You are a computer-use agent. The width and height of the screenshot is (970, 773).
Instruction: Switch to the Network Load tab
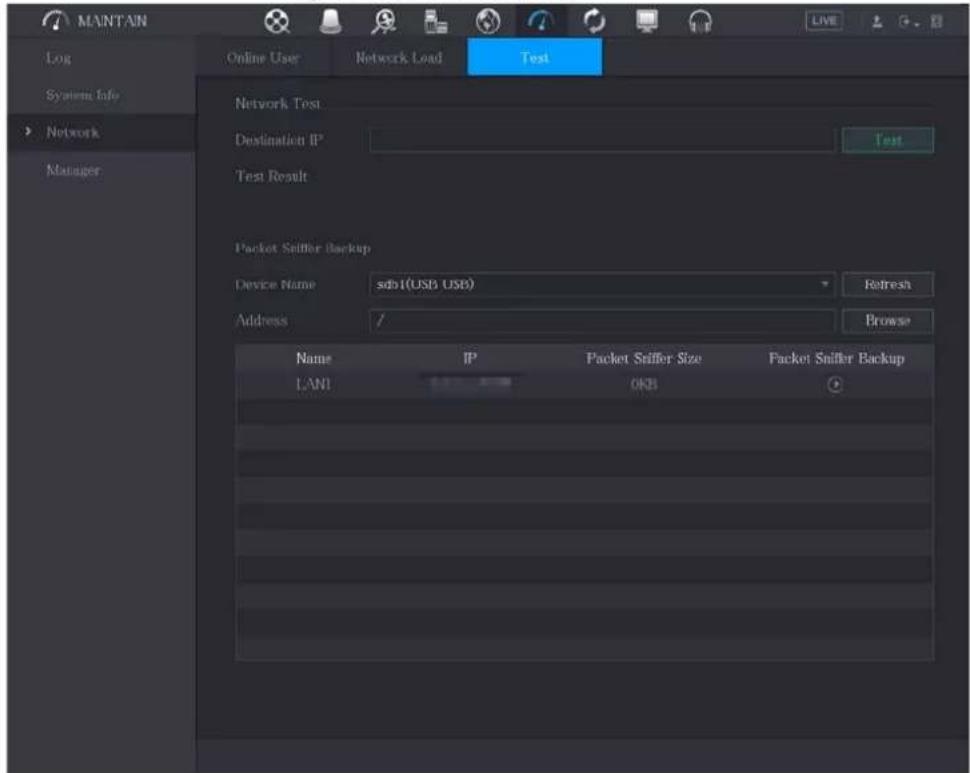tap(399, 58)
